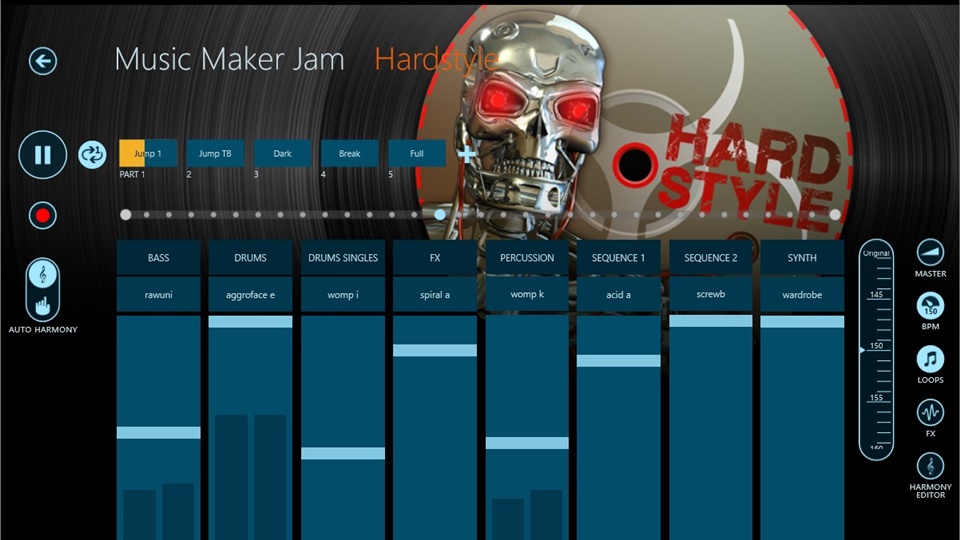The width and height of the screenshot is (960, 540).
Task: Toggle Auto Harmony switch
Action: click(x=43, y=290)
